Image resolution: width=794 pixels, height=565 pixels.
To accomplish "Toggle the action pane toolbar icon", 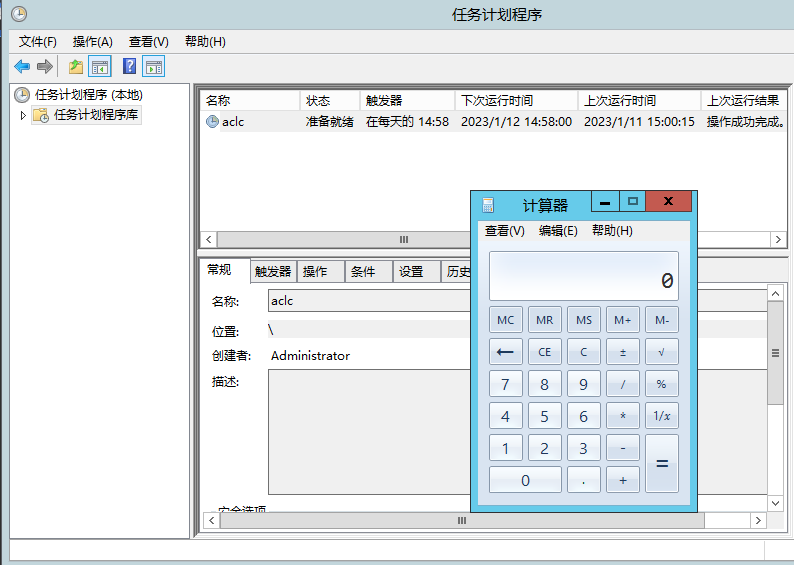I will [x=153, y=66].
